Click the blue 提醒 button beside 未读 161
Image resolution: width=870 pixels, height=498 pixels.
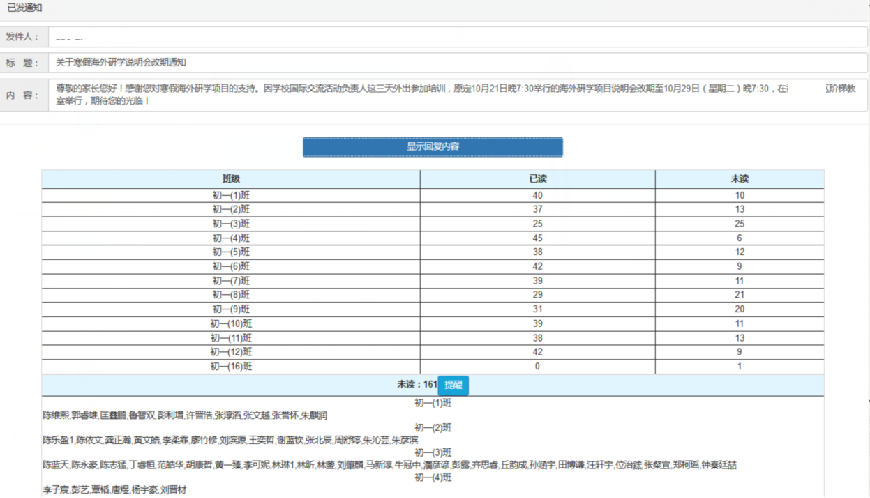[453, 385]
